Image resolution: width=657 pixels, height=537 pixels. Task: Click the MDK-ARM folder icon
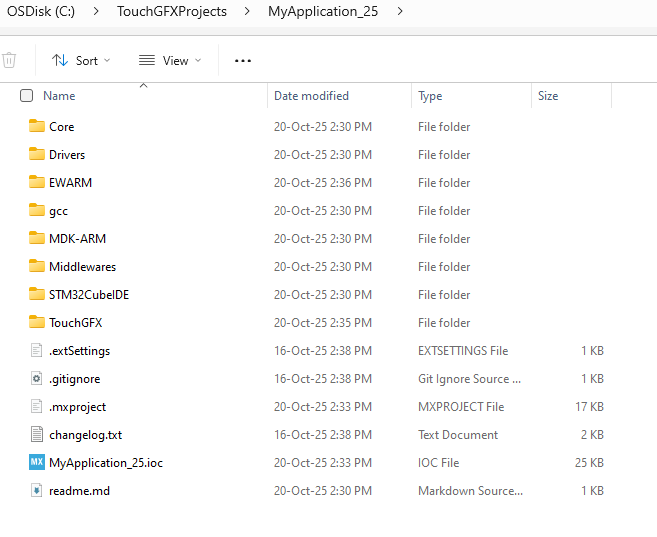coord(37,238)
